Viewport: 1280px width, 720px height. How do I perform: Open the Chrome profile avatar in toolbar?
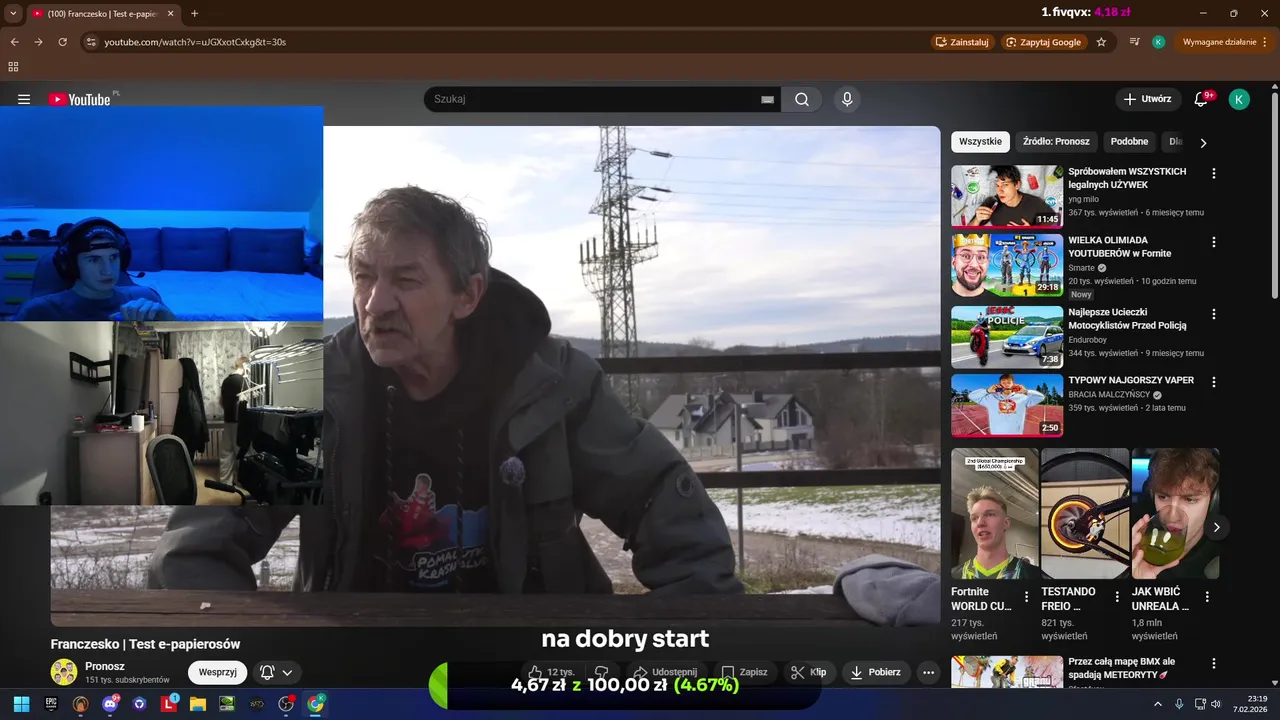click(x=1158, y=42)
